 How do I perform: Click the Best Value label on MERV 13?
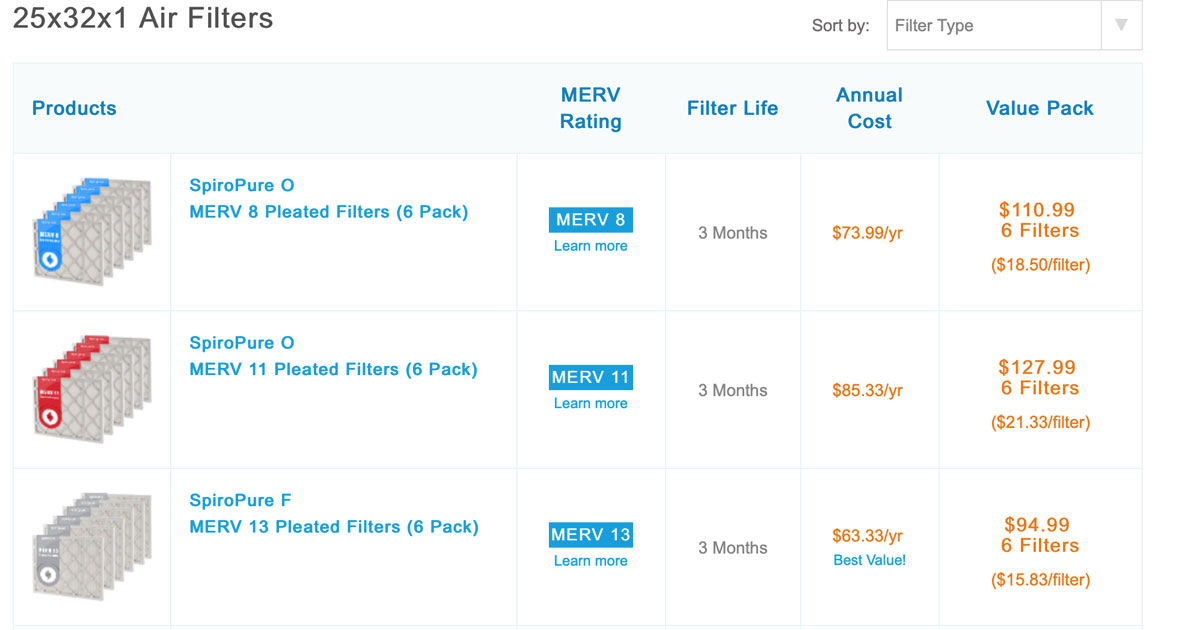869,560
